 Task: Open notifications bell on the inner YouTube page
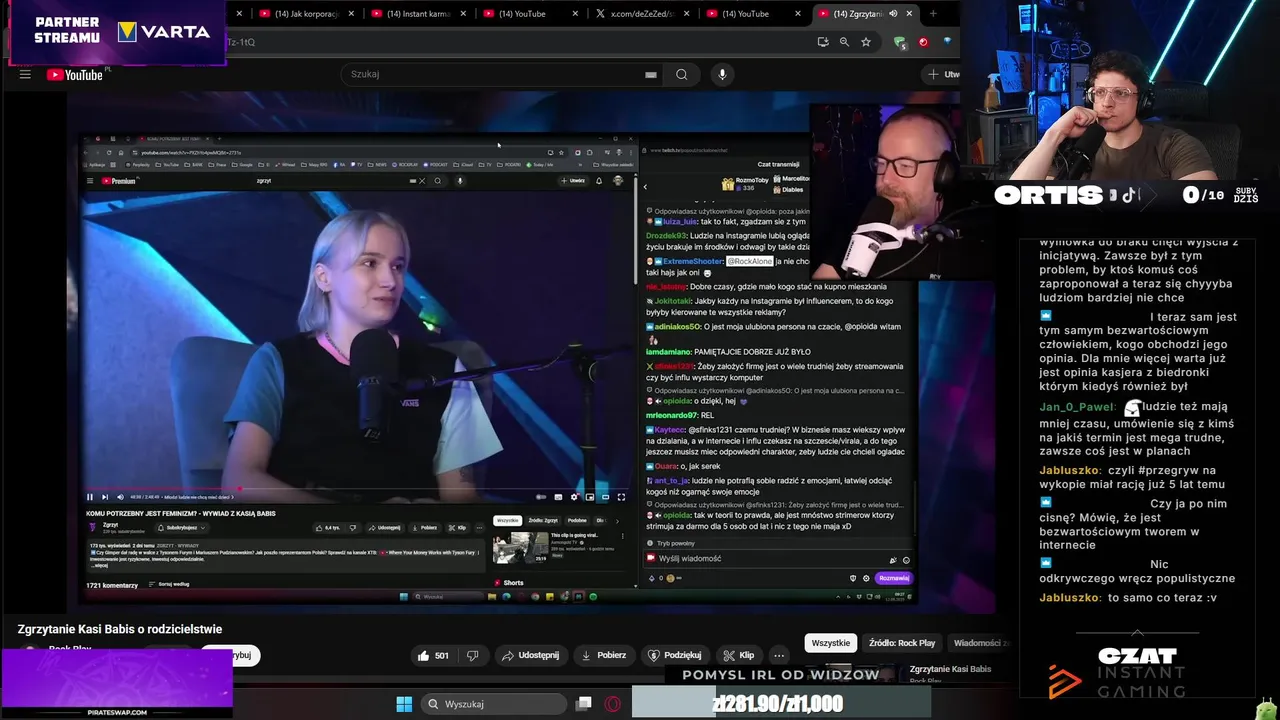[599, 181]
